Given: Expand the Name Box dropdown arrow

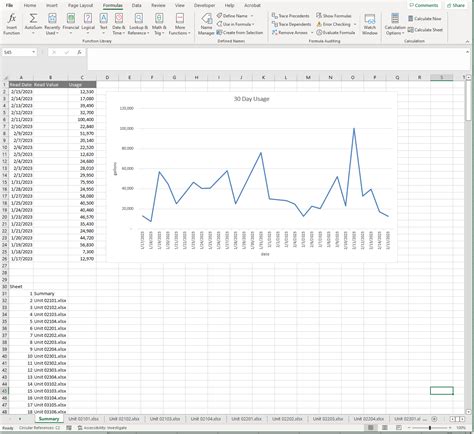Looking at the screenshot, I should pyautogui.click(x=33, y=52).
